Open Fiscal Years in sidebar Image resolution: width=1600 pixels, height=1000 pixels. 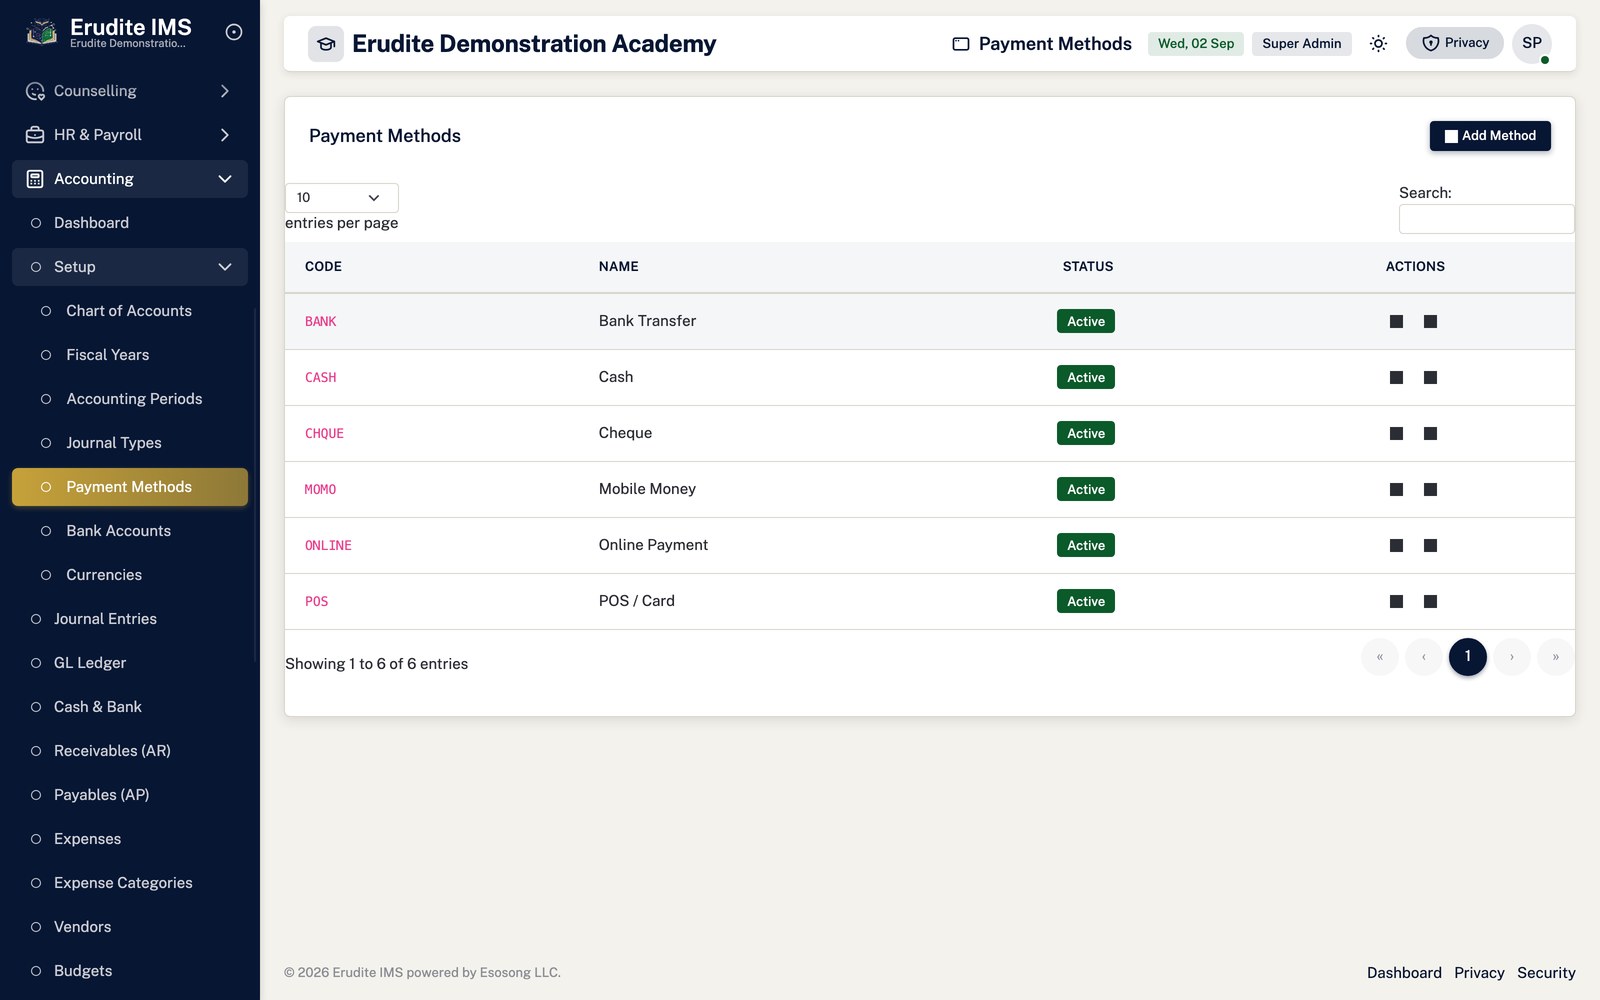tap(130, 355)
